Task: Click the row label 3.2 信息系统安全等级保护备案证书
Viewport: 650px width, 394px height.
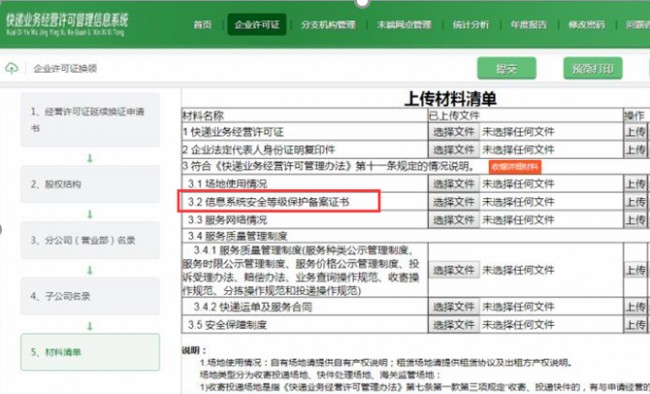Action: [x=269, y=202]
